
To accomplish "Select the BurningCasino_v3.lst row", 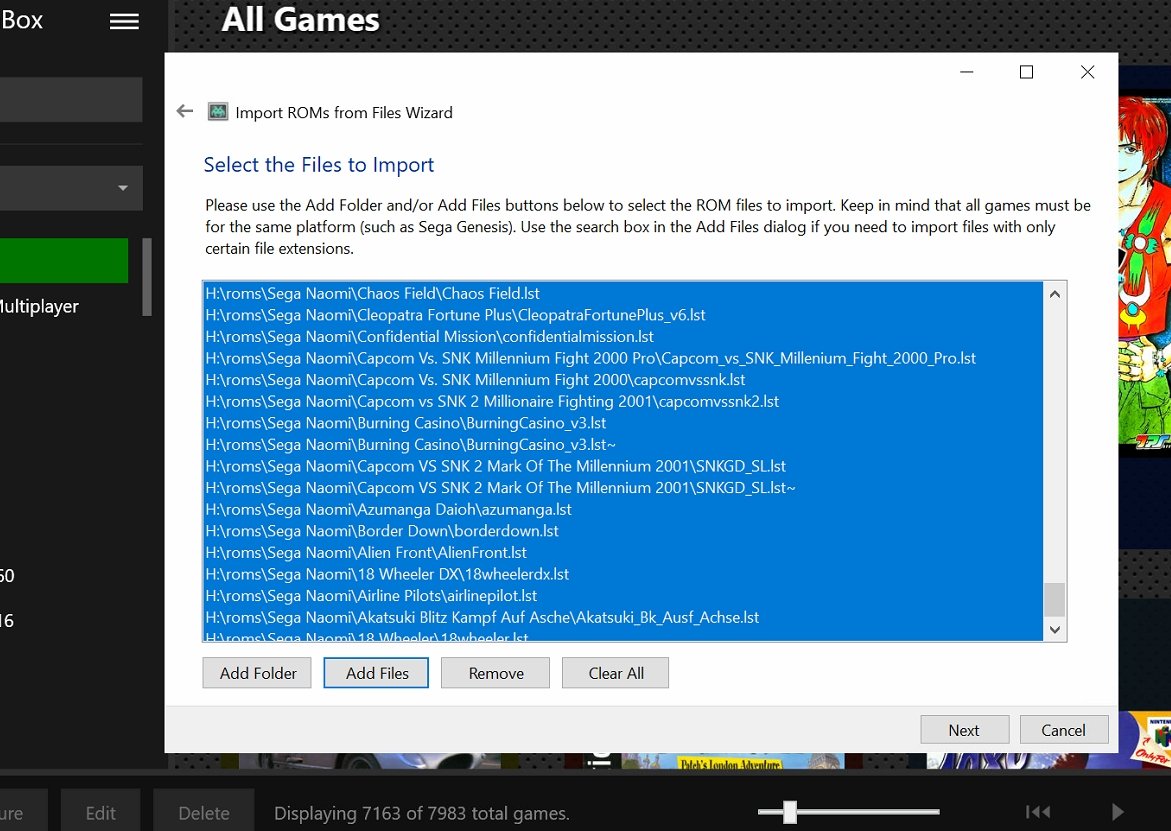I will coord(623,423).
